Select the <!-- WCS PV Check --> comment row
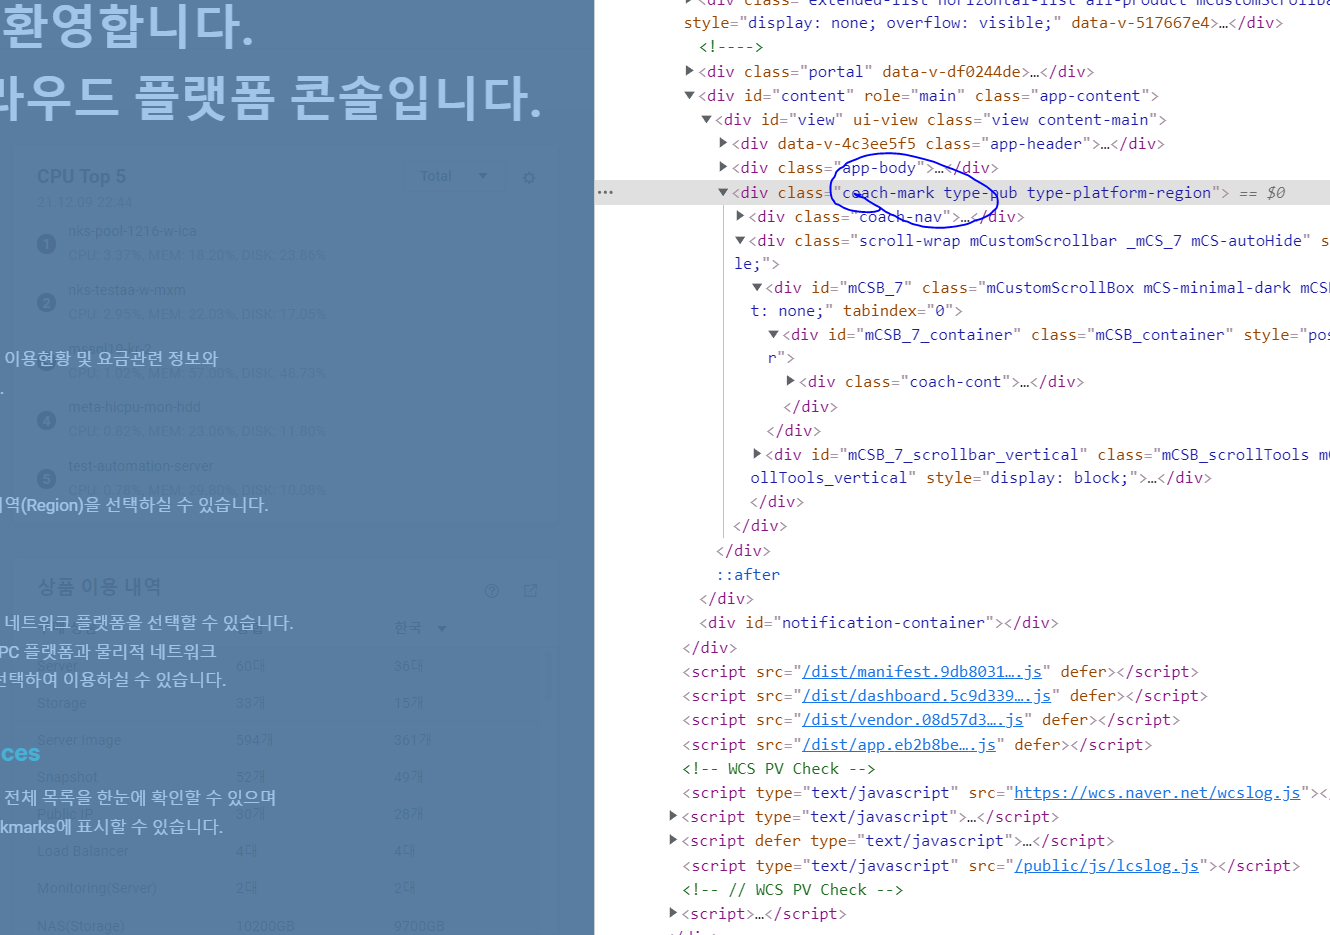Viewport: 1330px width, 935px height. point(779,768)
